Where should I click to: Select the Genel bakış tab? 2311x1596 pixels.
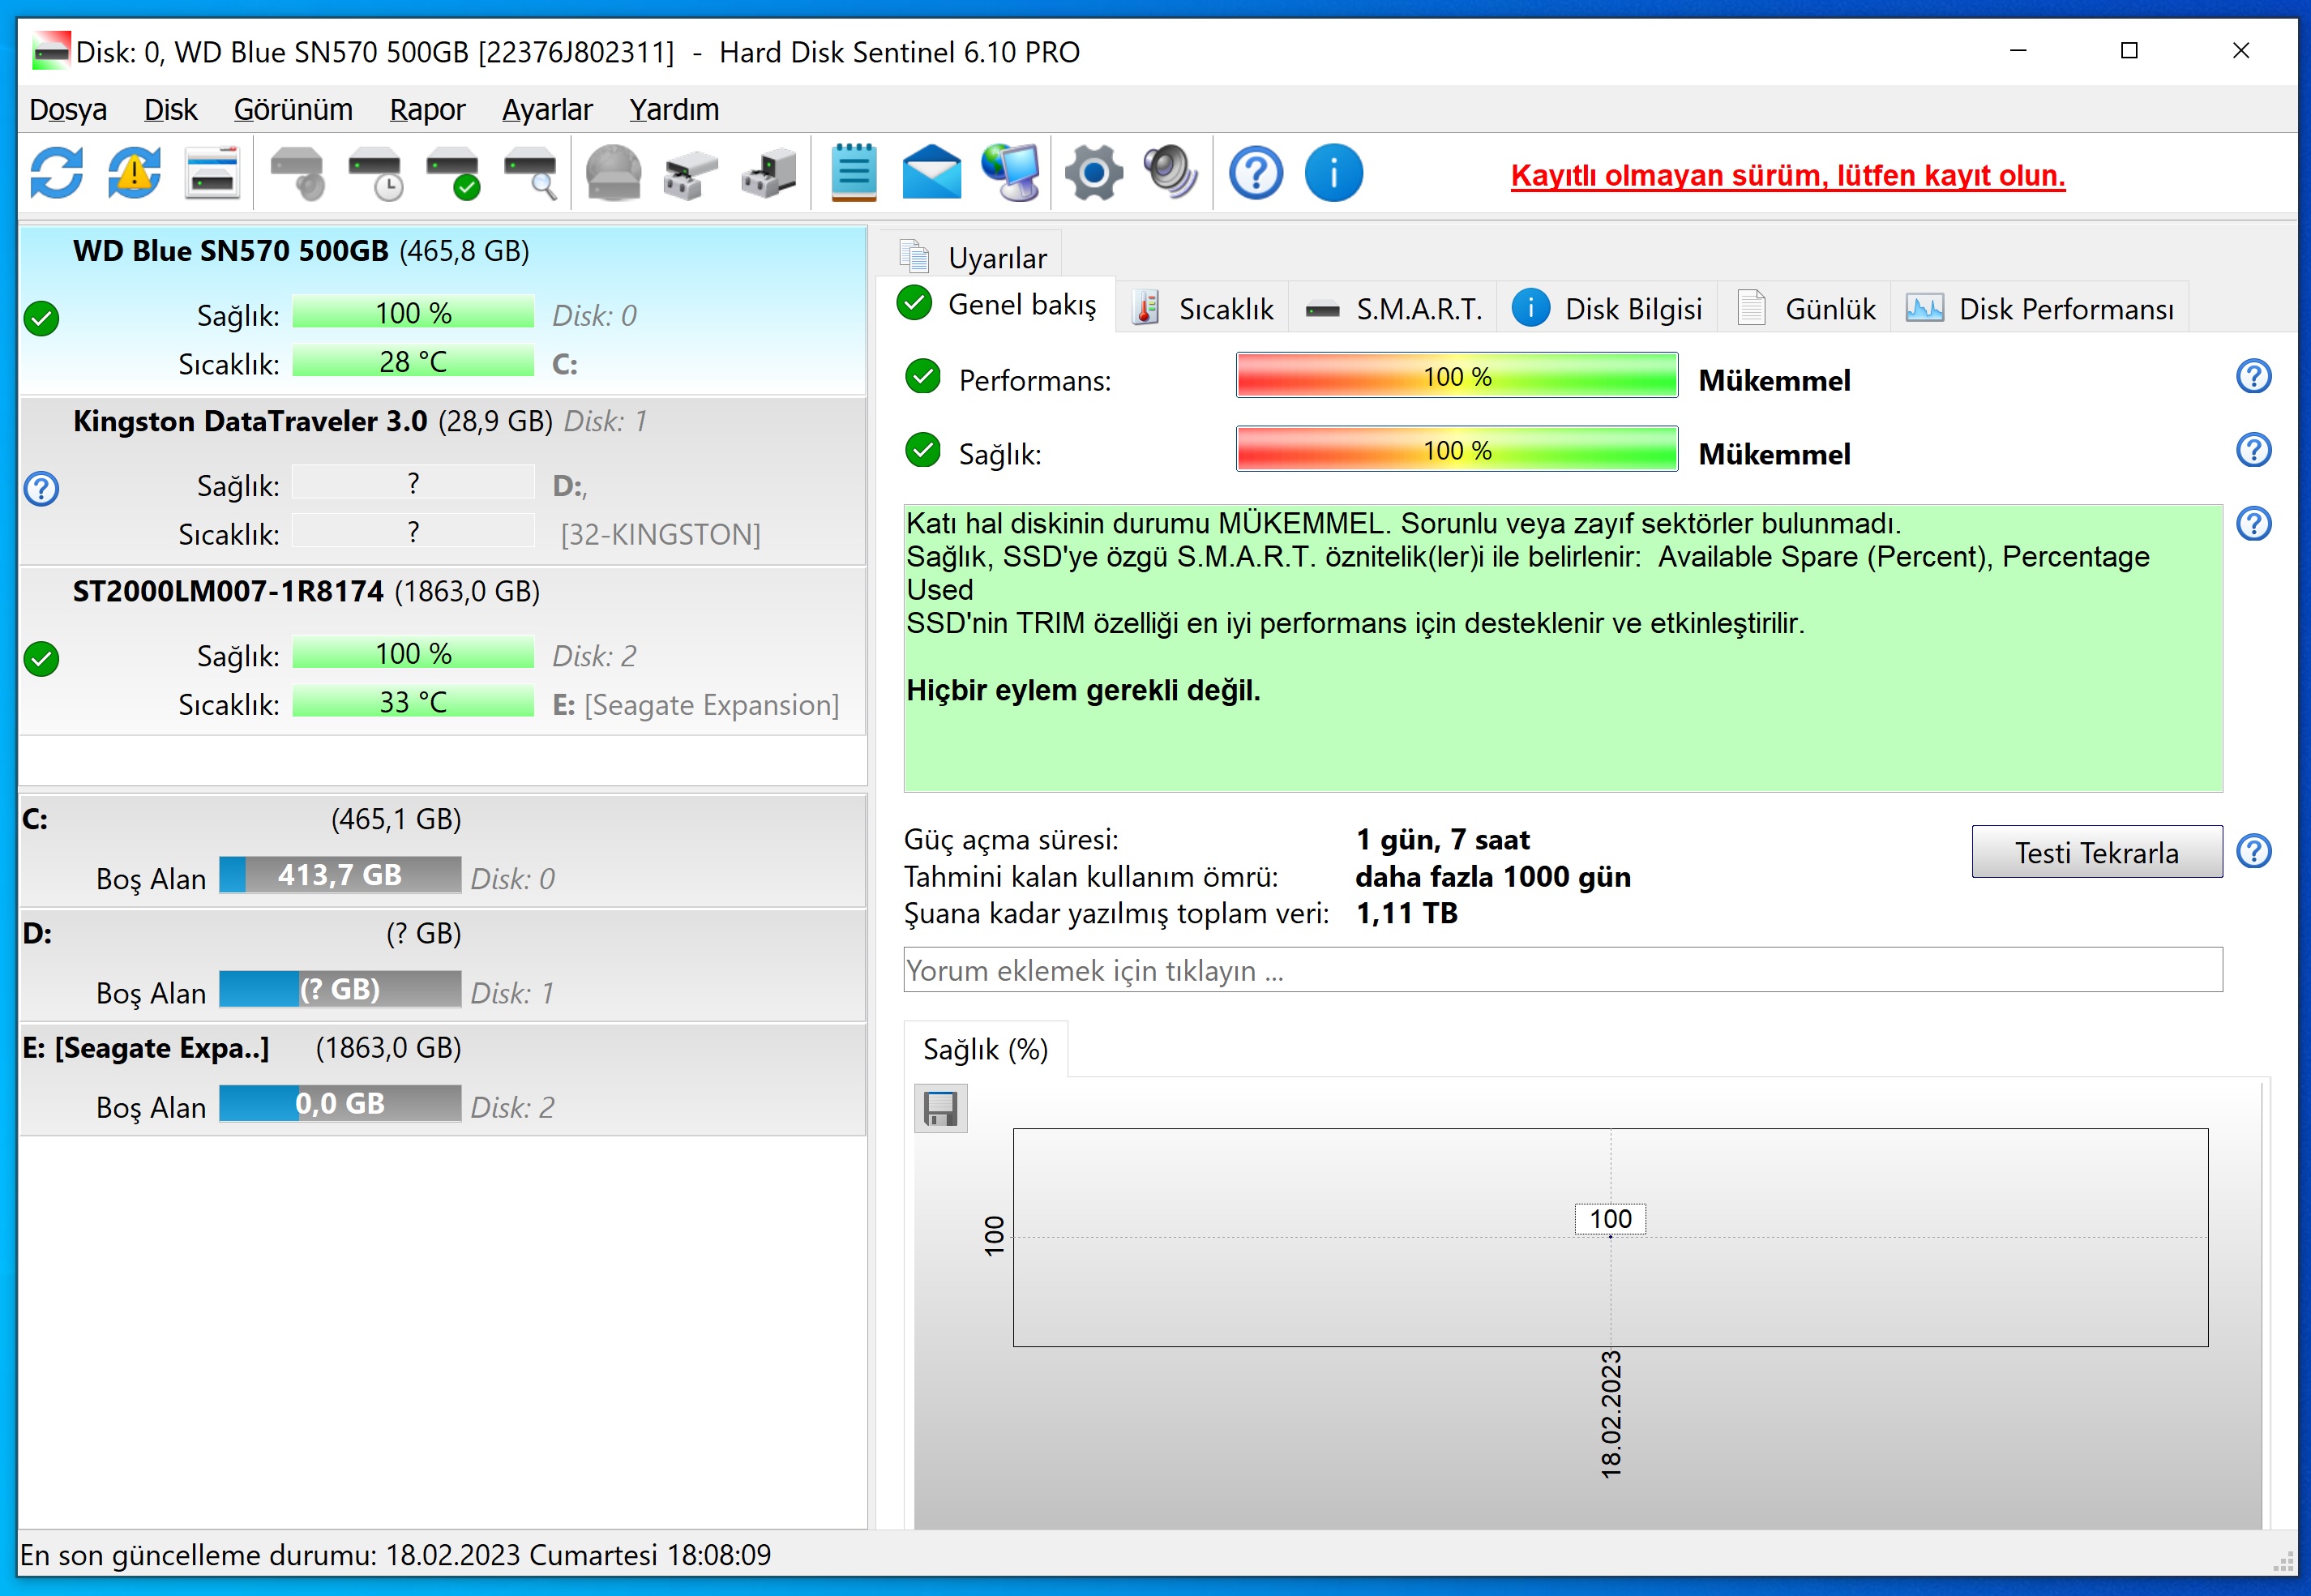click(998, 304)
